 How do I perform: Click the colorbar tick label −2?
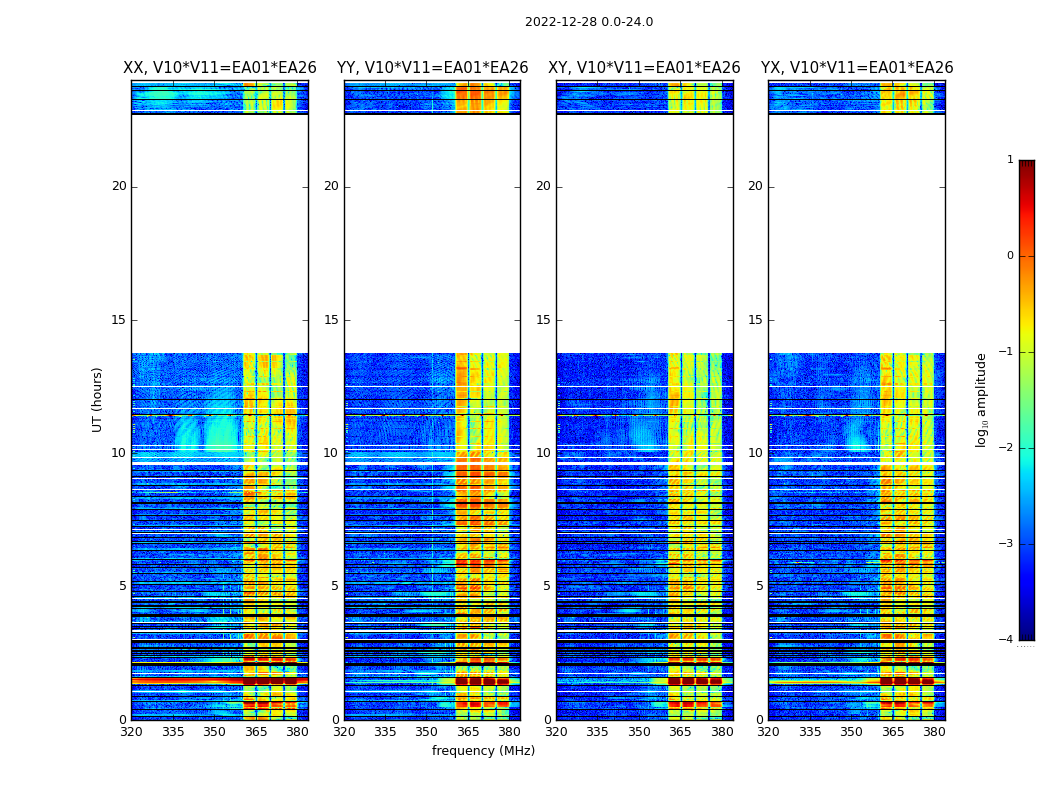1006,448
